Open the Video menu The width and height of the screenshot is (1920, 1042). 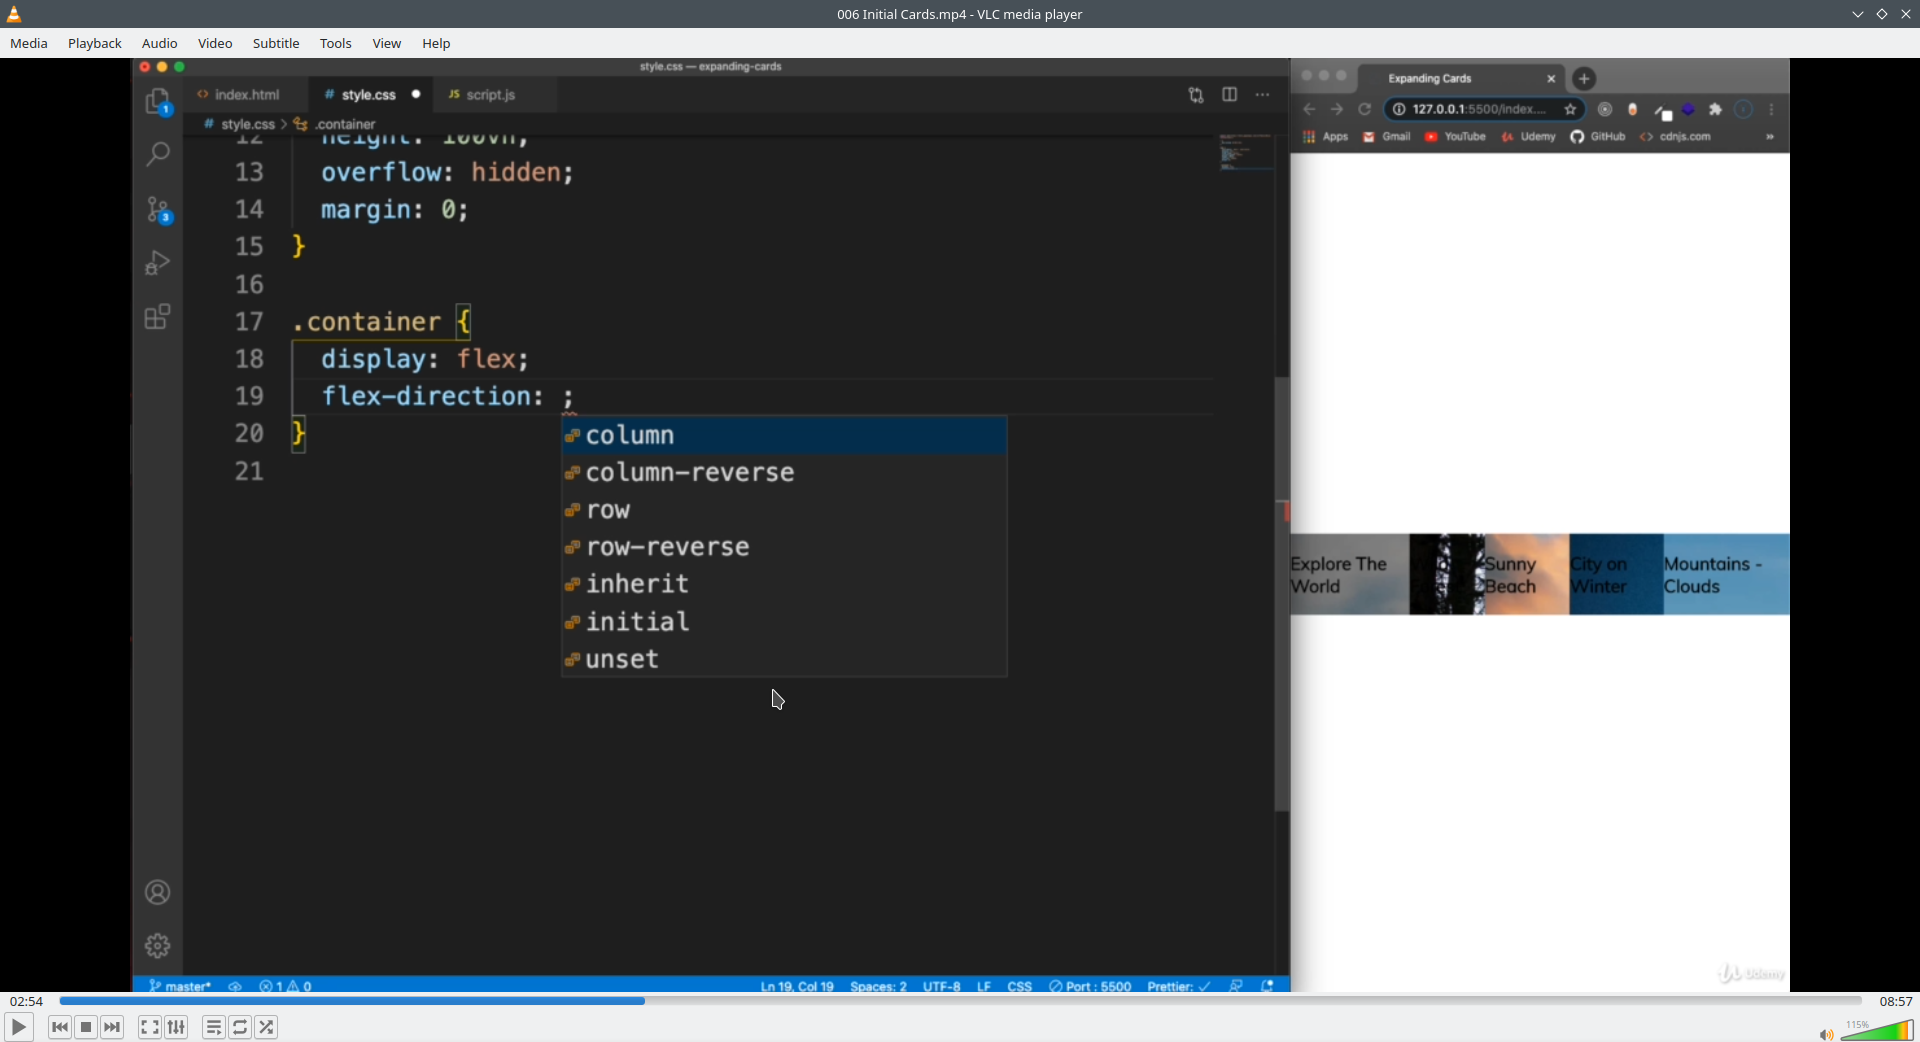tap(215, 43)
